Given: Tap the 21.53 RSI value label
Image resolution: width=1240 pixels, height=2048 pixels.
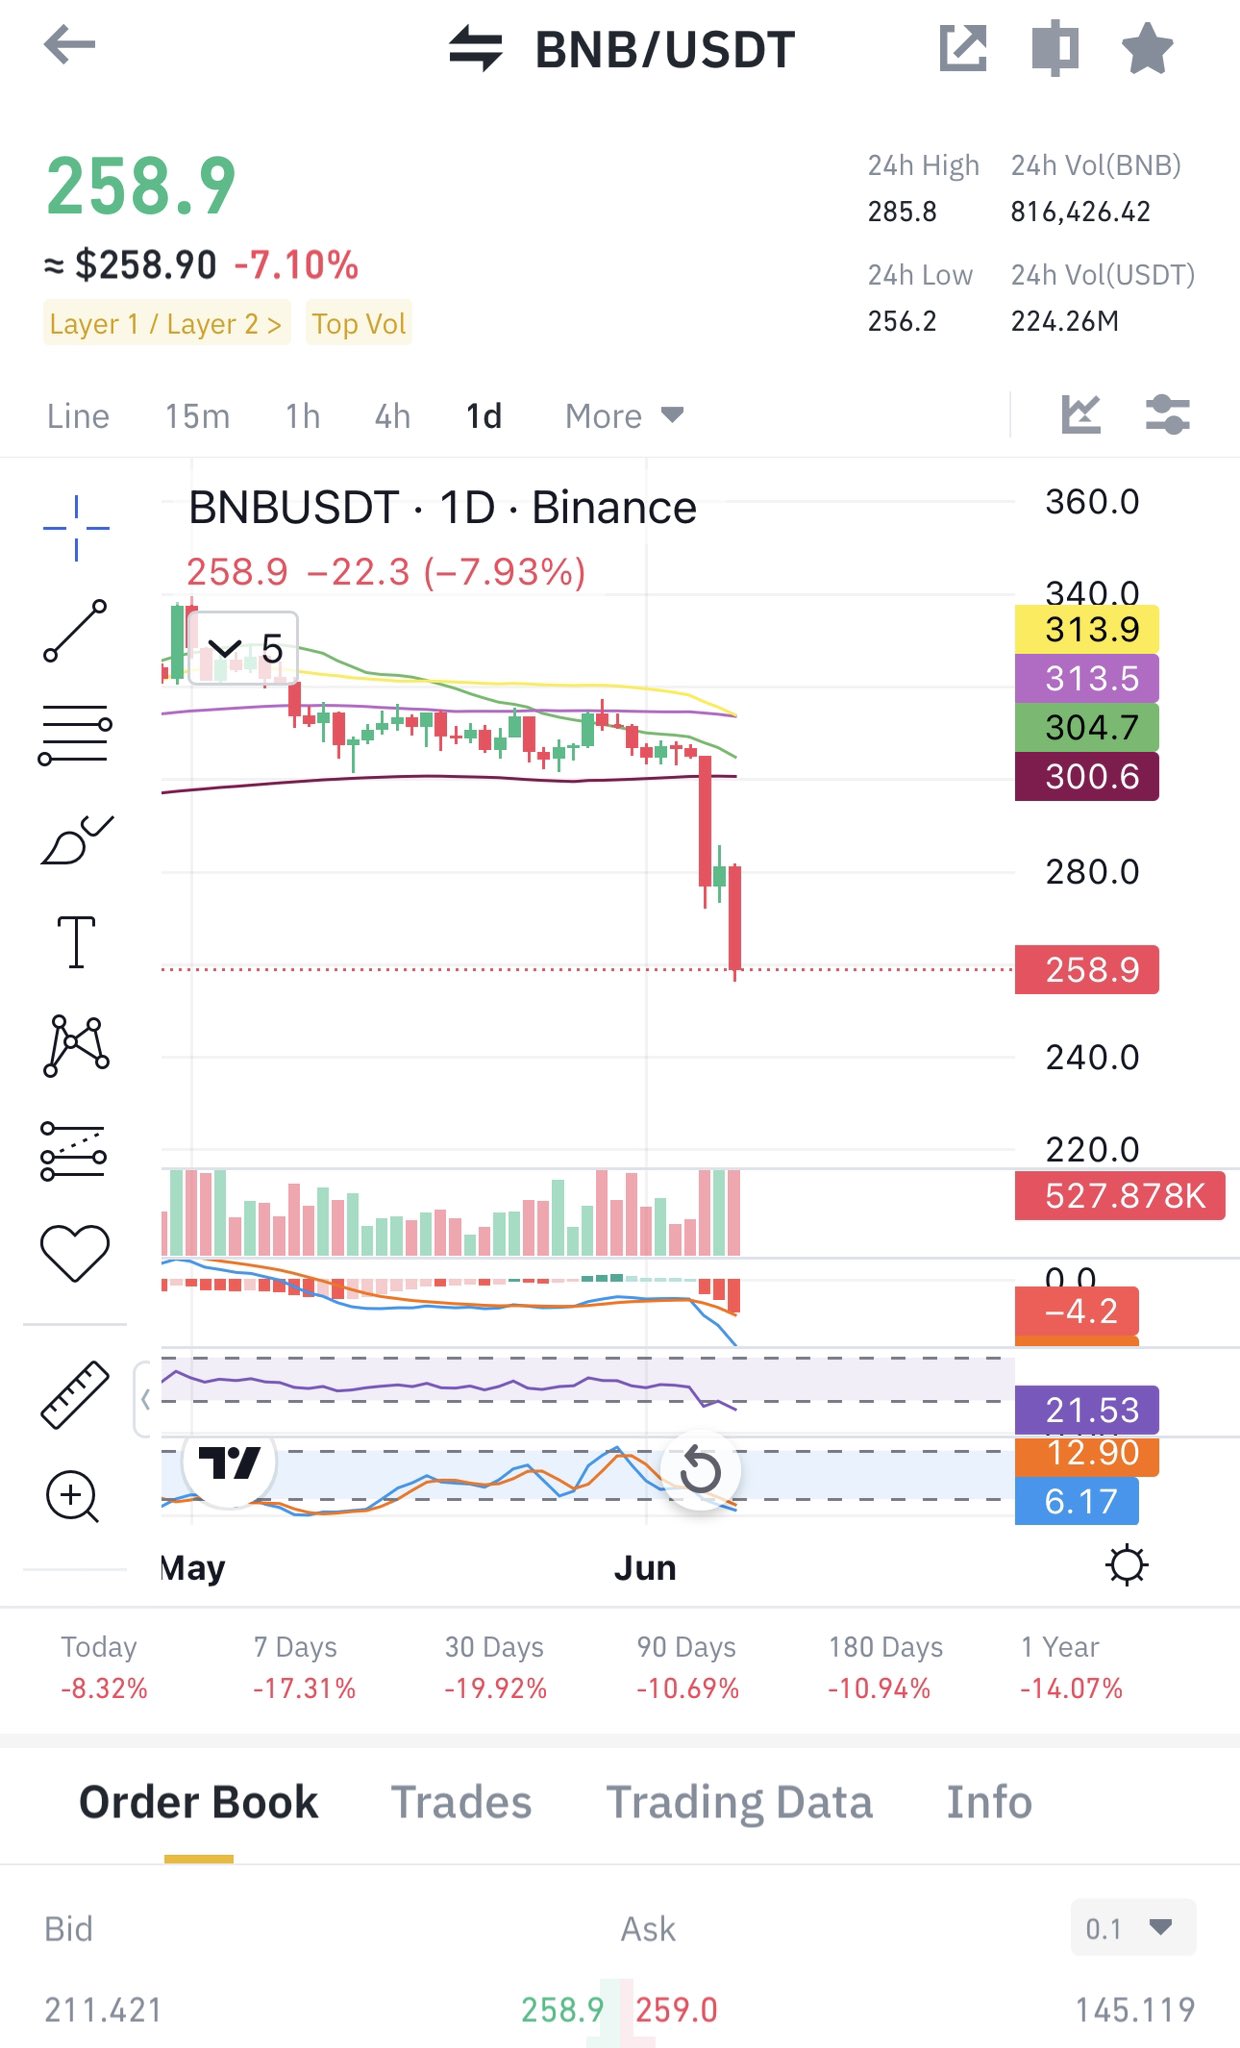Looking at the screenshot, I should pyautogui.click(x=1087, y=1410).
